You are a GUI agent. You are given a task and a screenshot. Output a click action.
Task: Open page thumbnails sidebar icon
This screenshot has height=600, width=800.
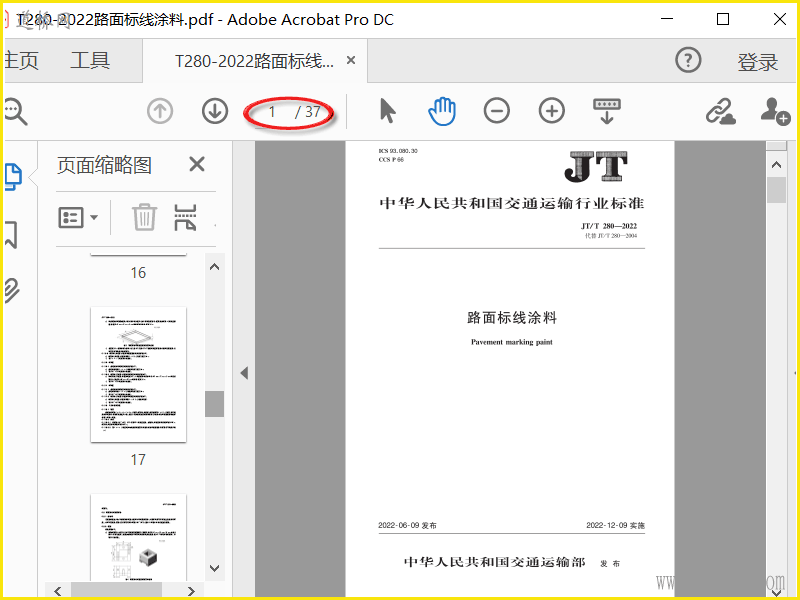coord(13,177)
